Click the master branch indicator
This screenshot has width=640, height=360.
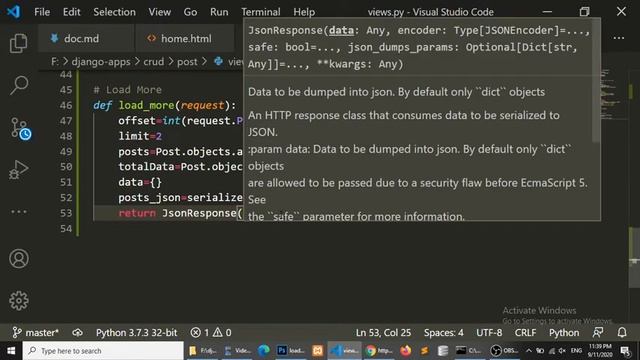tap(36, 333)
